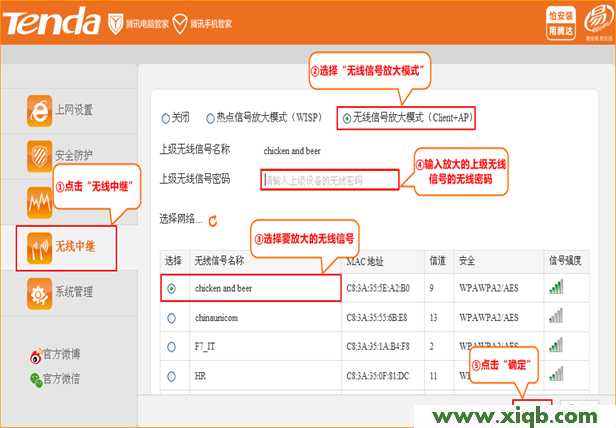
Task: Select the 关闭 radio option
Action: point(165,118)
